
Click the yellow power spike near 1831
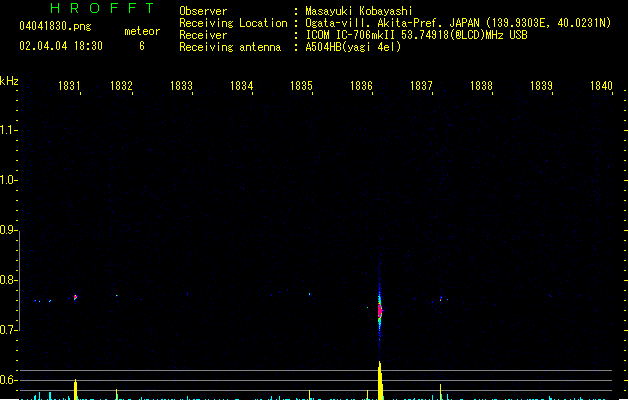click(x=75, y=389)
